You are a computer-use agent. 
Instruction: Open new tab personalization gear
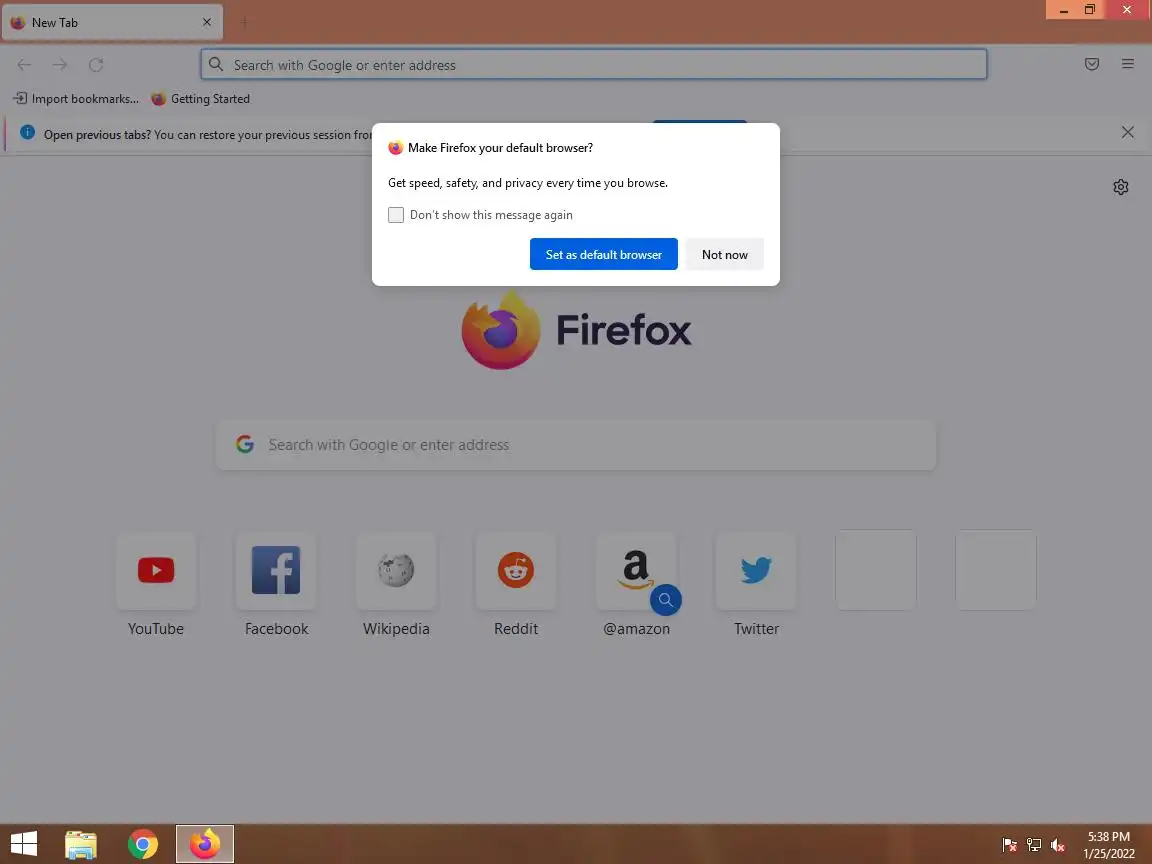click(x=1120, y=187)
